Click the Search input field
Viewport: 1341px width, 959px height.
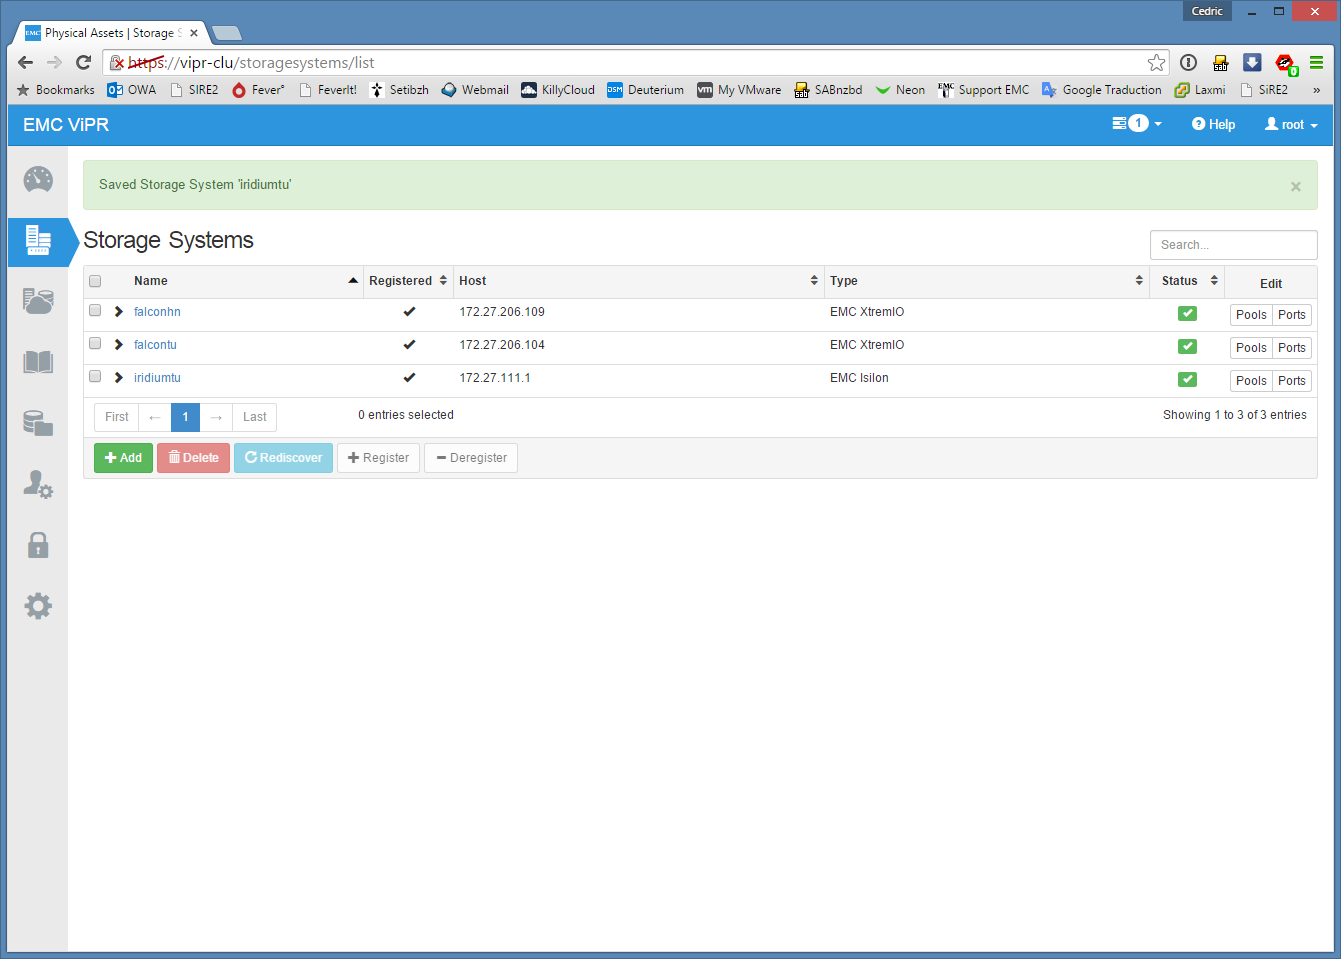pos(1233,245)
